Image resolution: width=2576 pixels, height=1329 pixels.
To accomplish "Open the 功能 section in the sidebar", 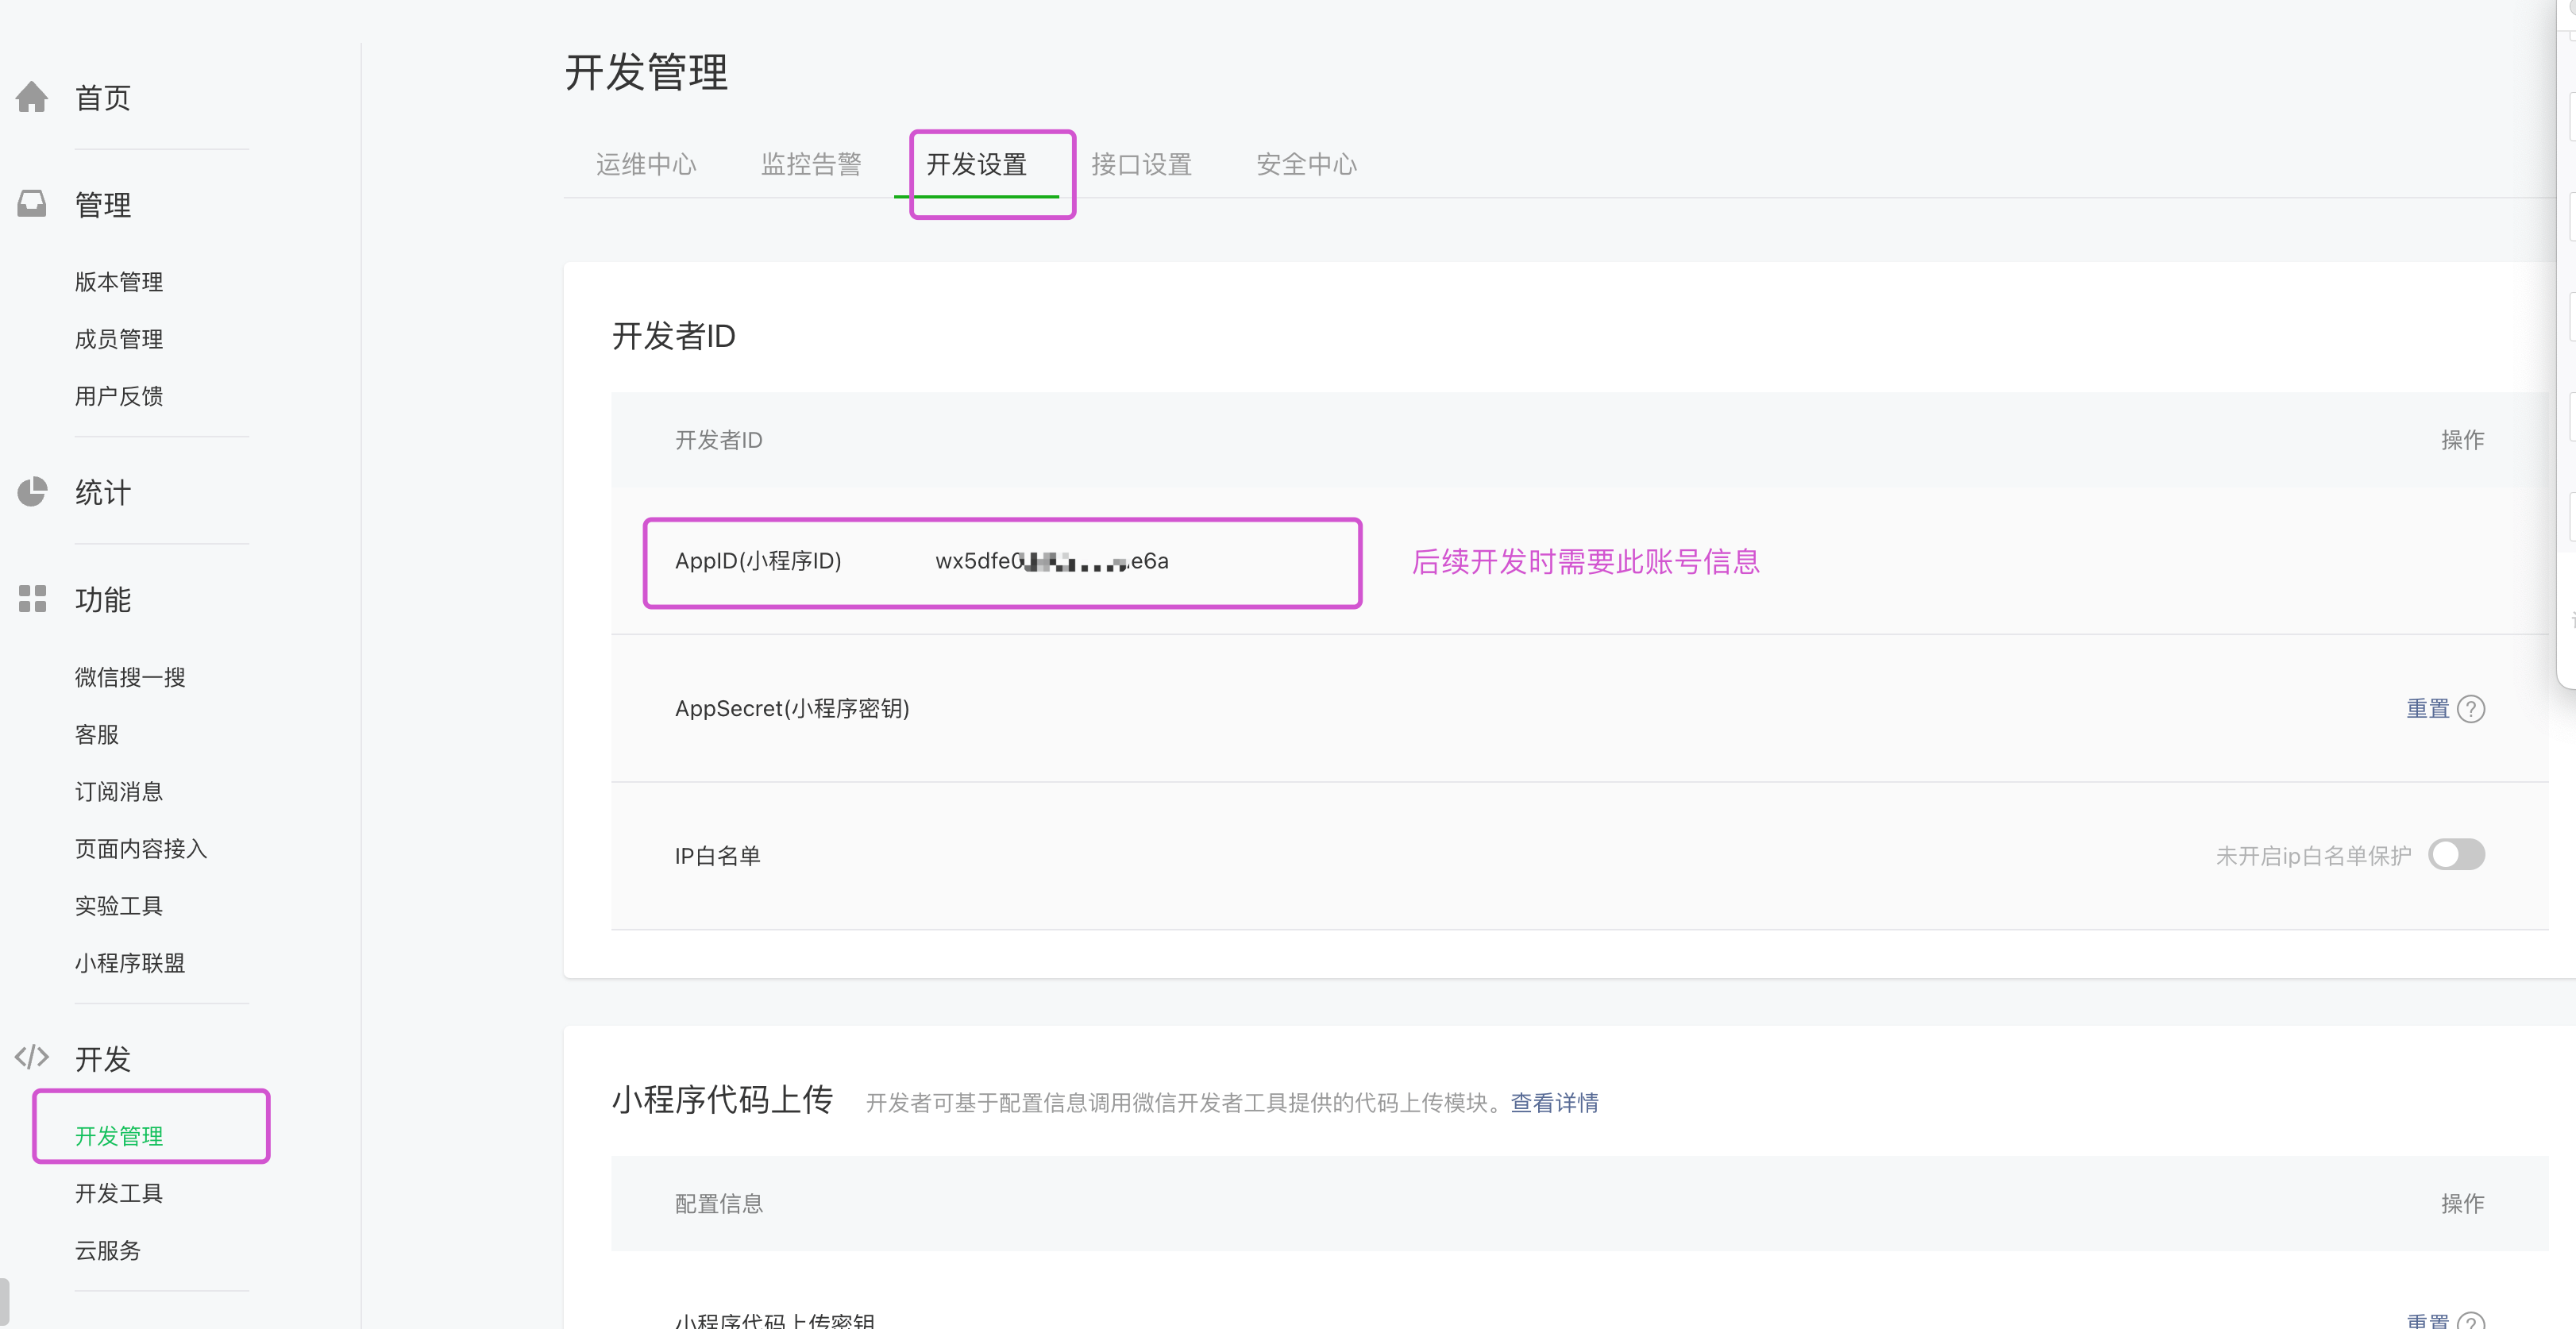I will 103,599.
